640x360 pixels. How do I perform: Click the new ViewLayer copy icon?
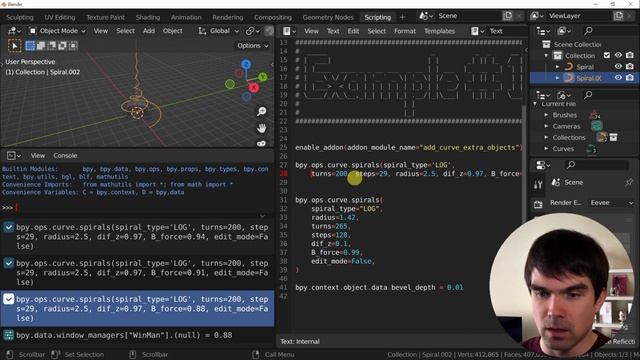point(618,16)
